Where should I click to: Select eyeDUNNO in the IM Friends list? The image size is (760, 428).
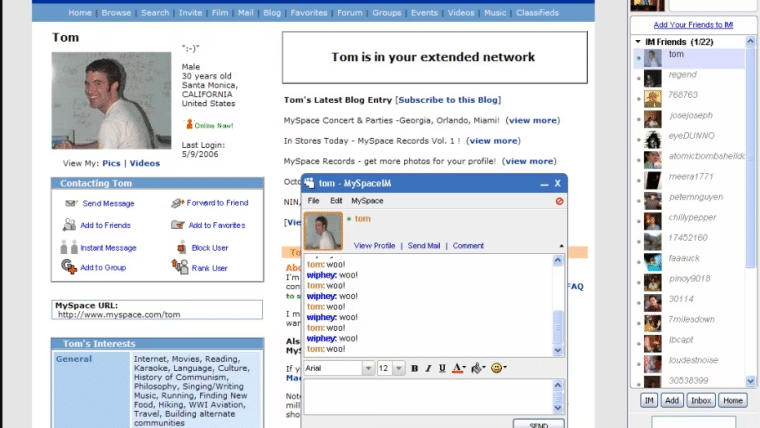(x=689, y=139)
